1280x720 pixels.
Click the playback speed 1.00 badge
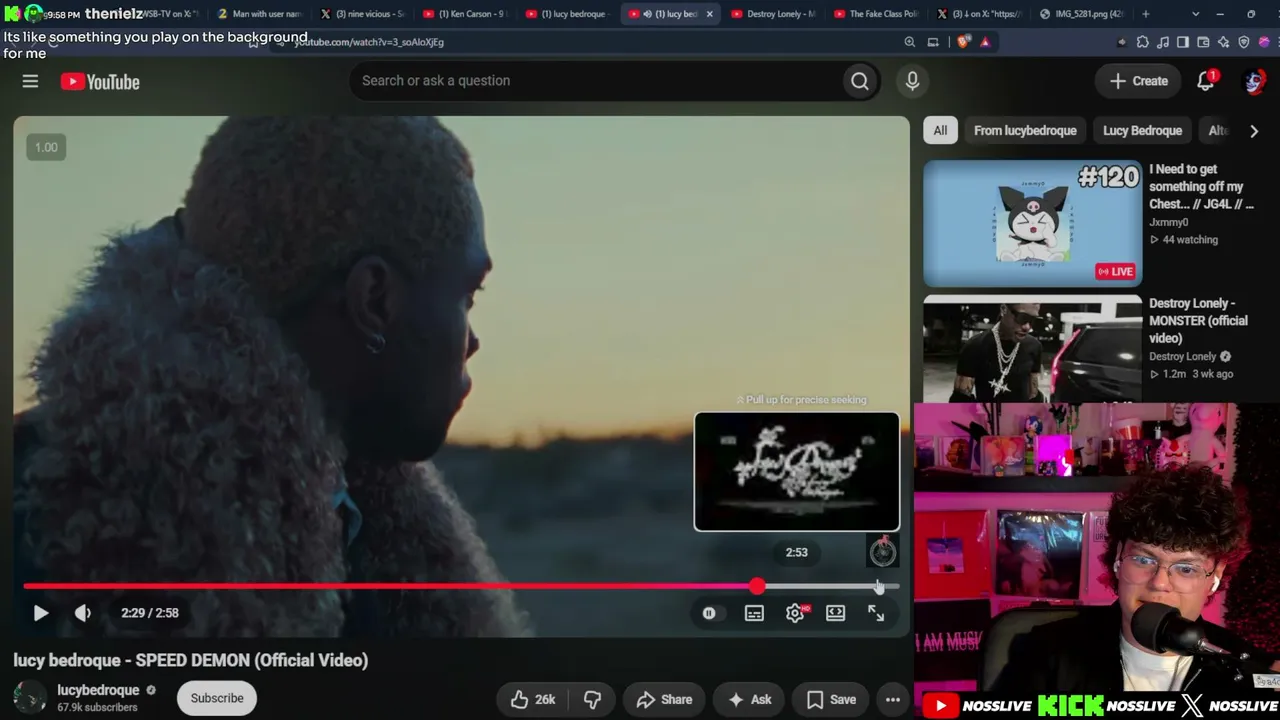point(46,147)
